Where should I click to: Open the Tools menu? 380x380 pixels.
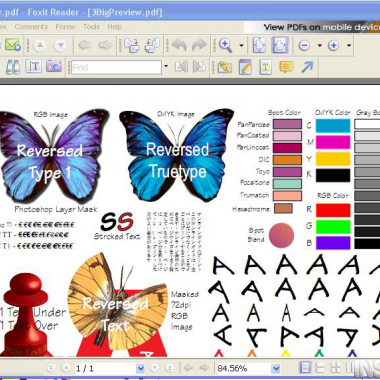coord(91,27)
